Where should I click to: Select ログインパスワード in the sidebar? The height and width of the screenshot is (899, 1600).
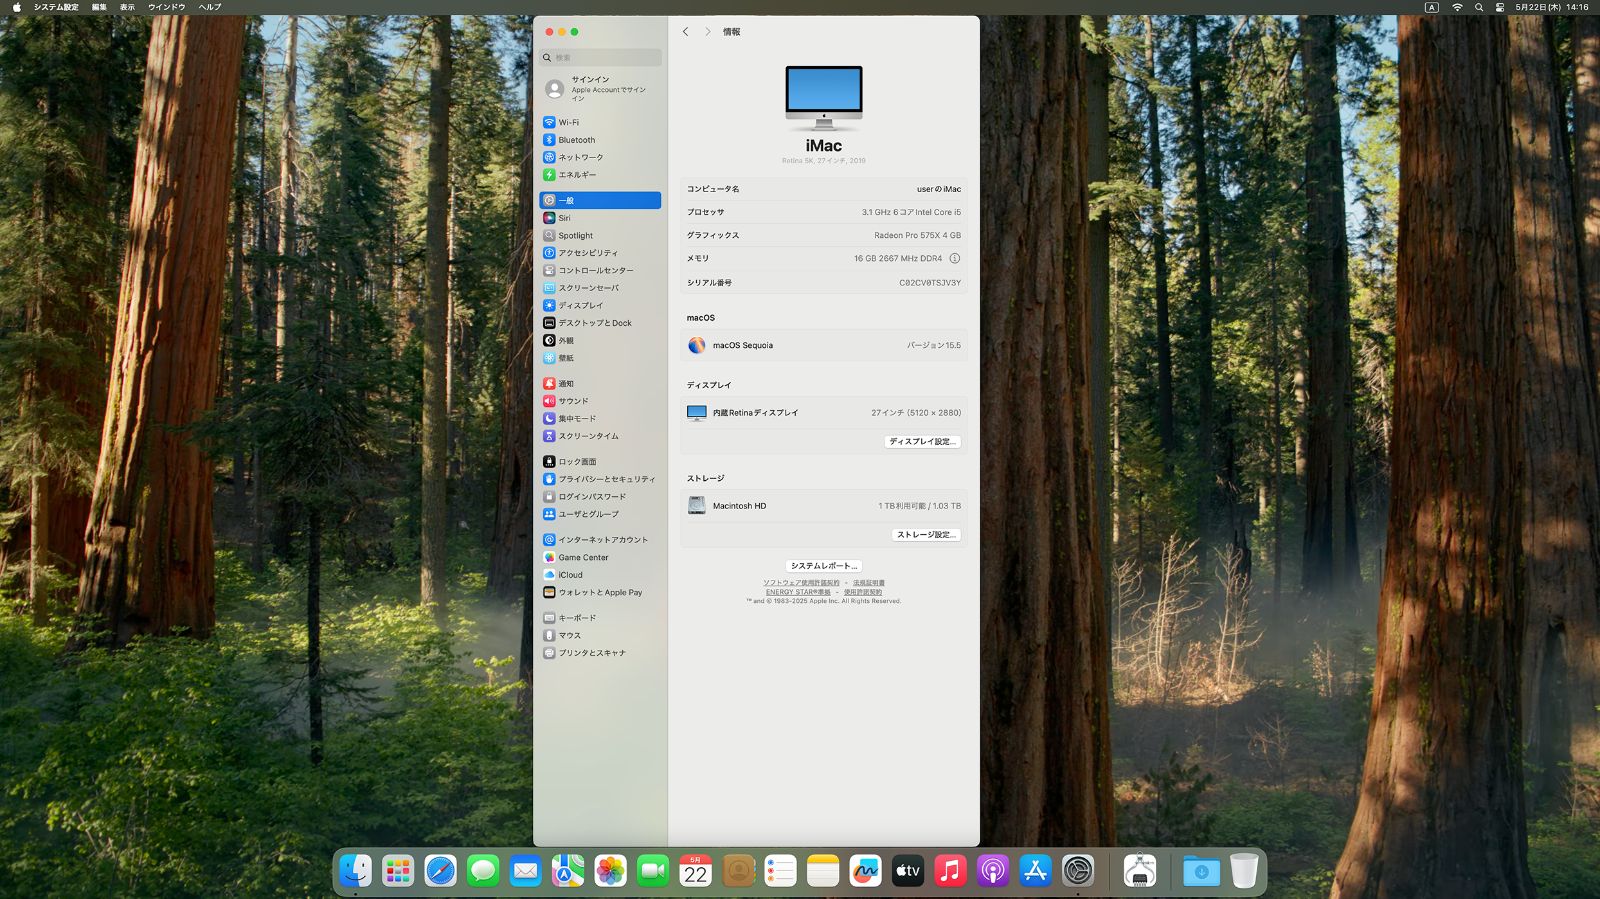pos(600,496)
